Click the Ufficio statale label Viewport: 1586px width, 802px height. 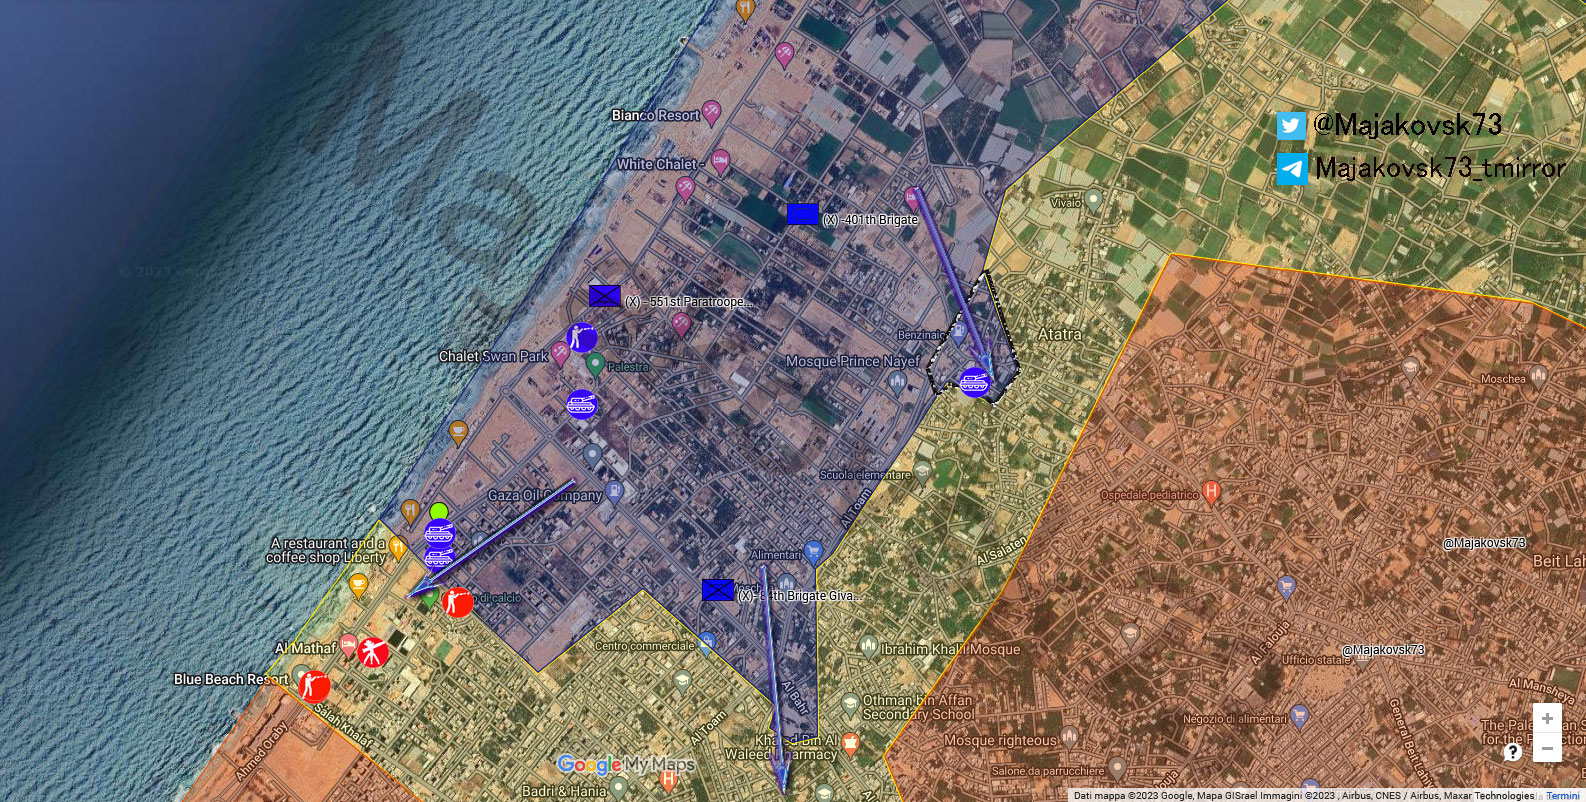[1315, 660]
